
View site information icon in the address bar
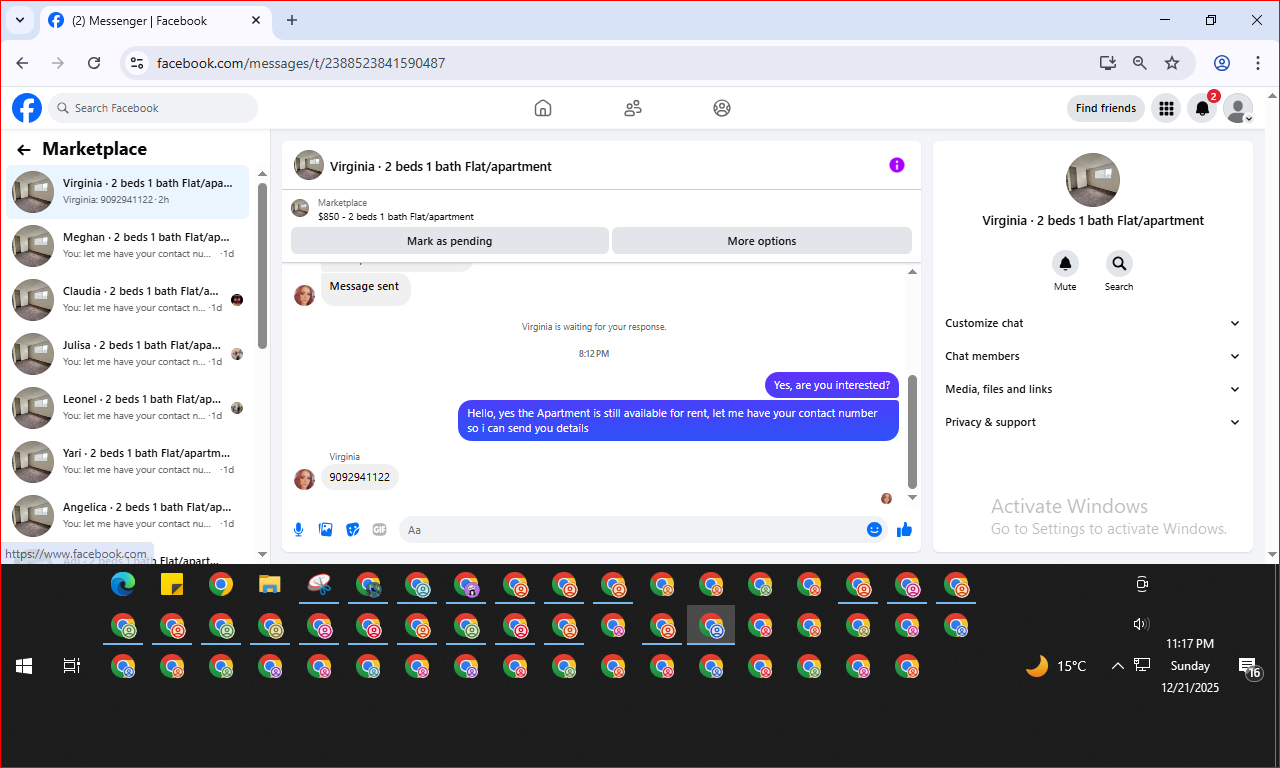[x=138, y=63]
